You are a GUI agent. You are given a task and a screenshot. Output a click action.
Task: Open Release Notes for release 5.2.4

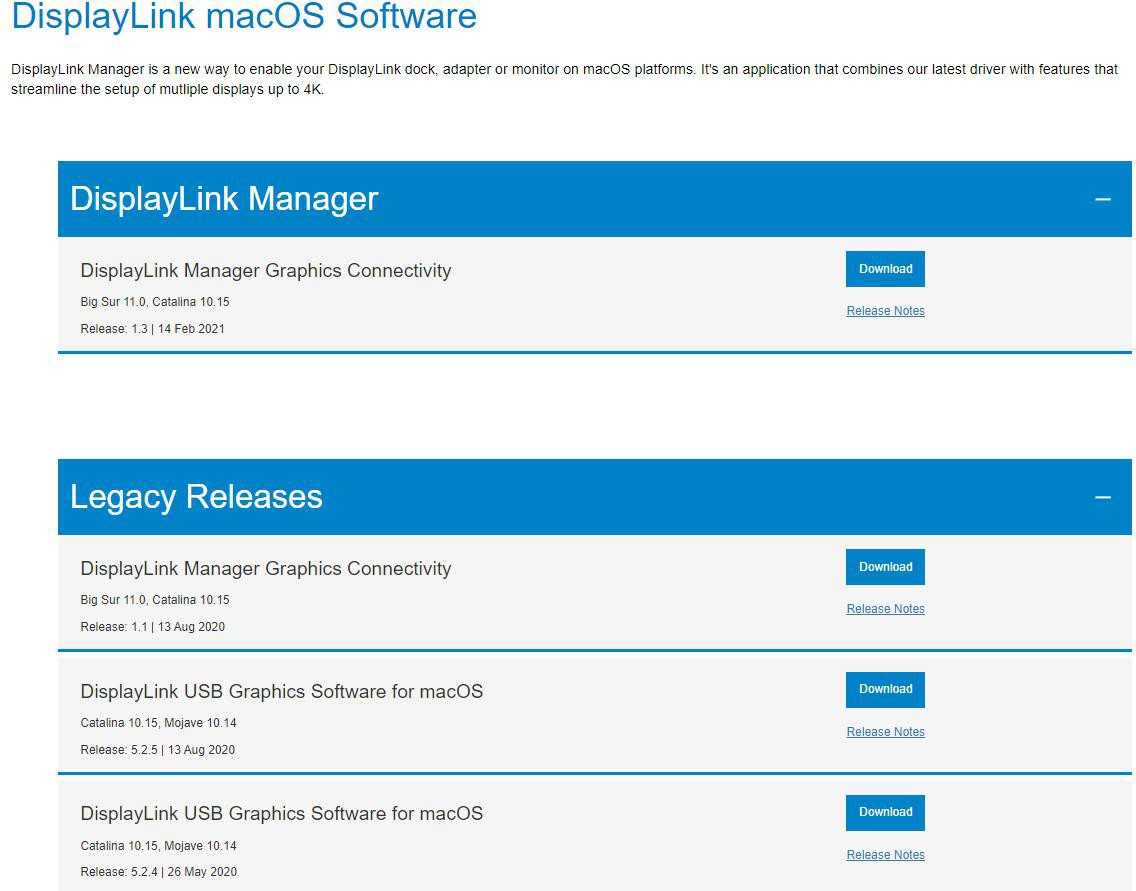tap(885, 855)
